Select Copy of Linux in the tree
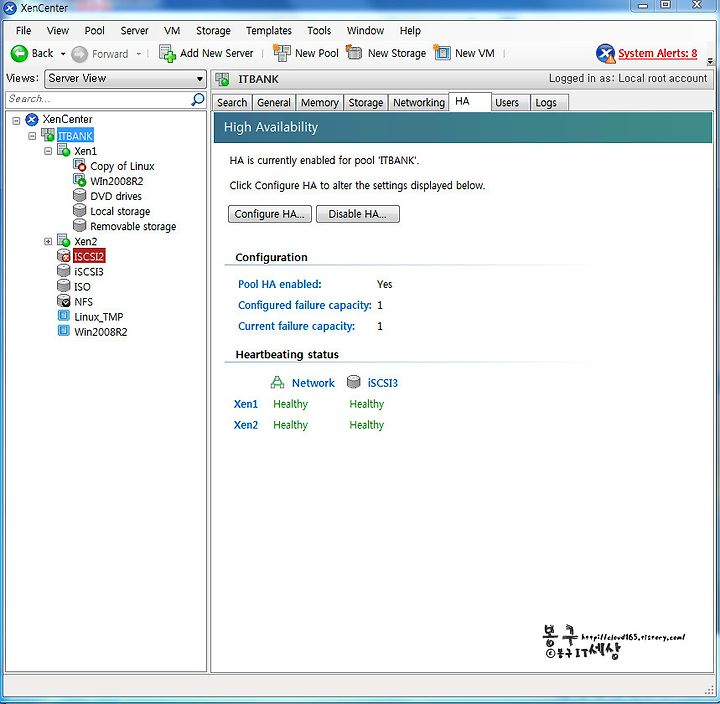 coord(122,166)
